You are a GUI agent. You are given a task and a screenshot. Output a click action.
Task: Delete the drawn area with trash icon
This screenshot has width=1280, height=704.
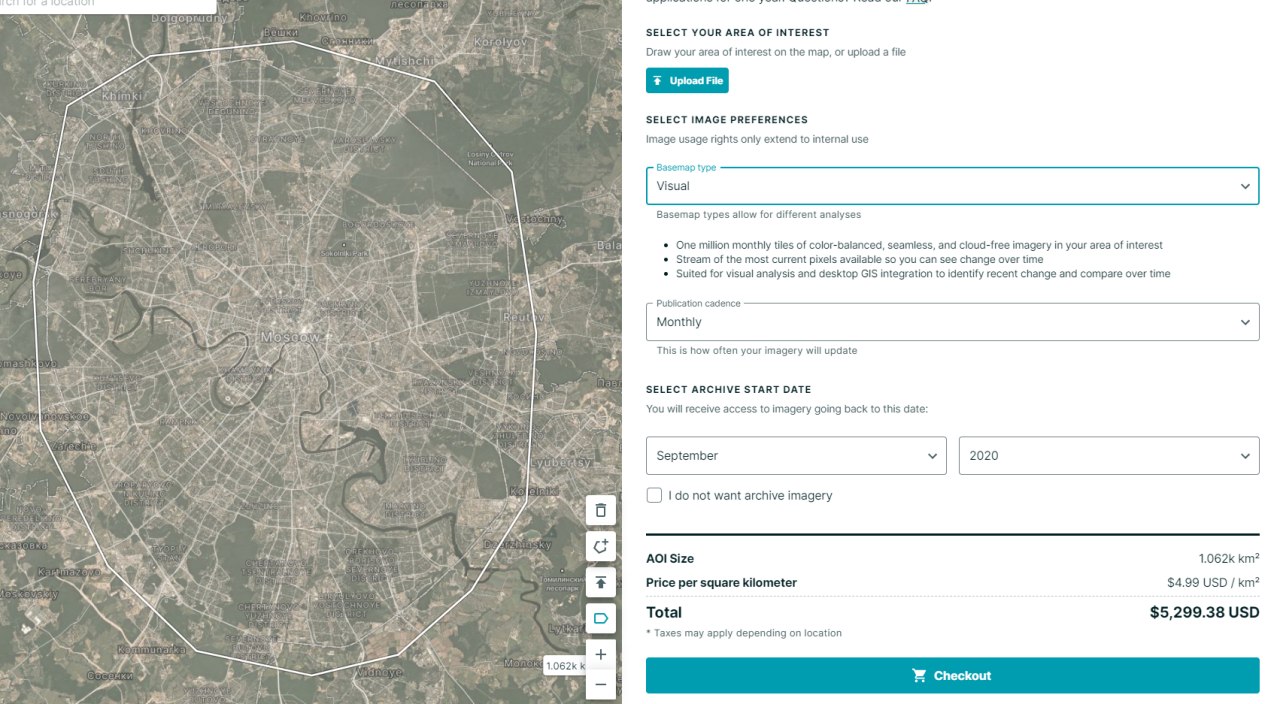click(x=600, y=510)
